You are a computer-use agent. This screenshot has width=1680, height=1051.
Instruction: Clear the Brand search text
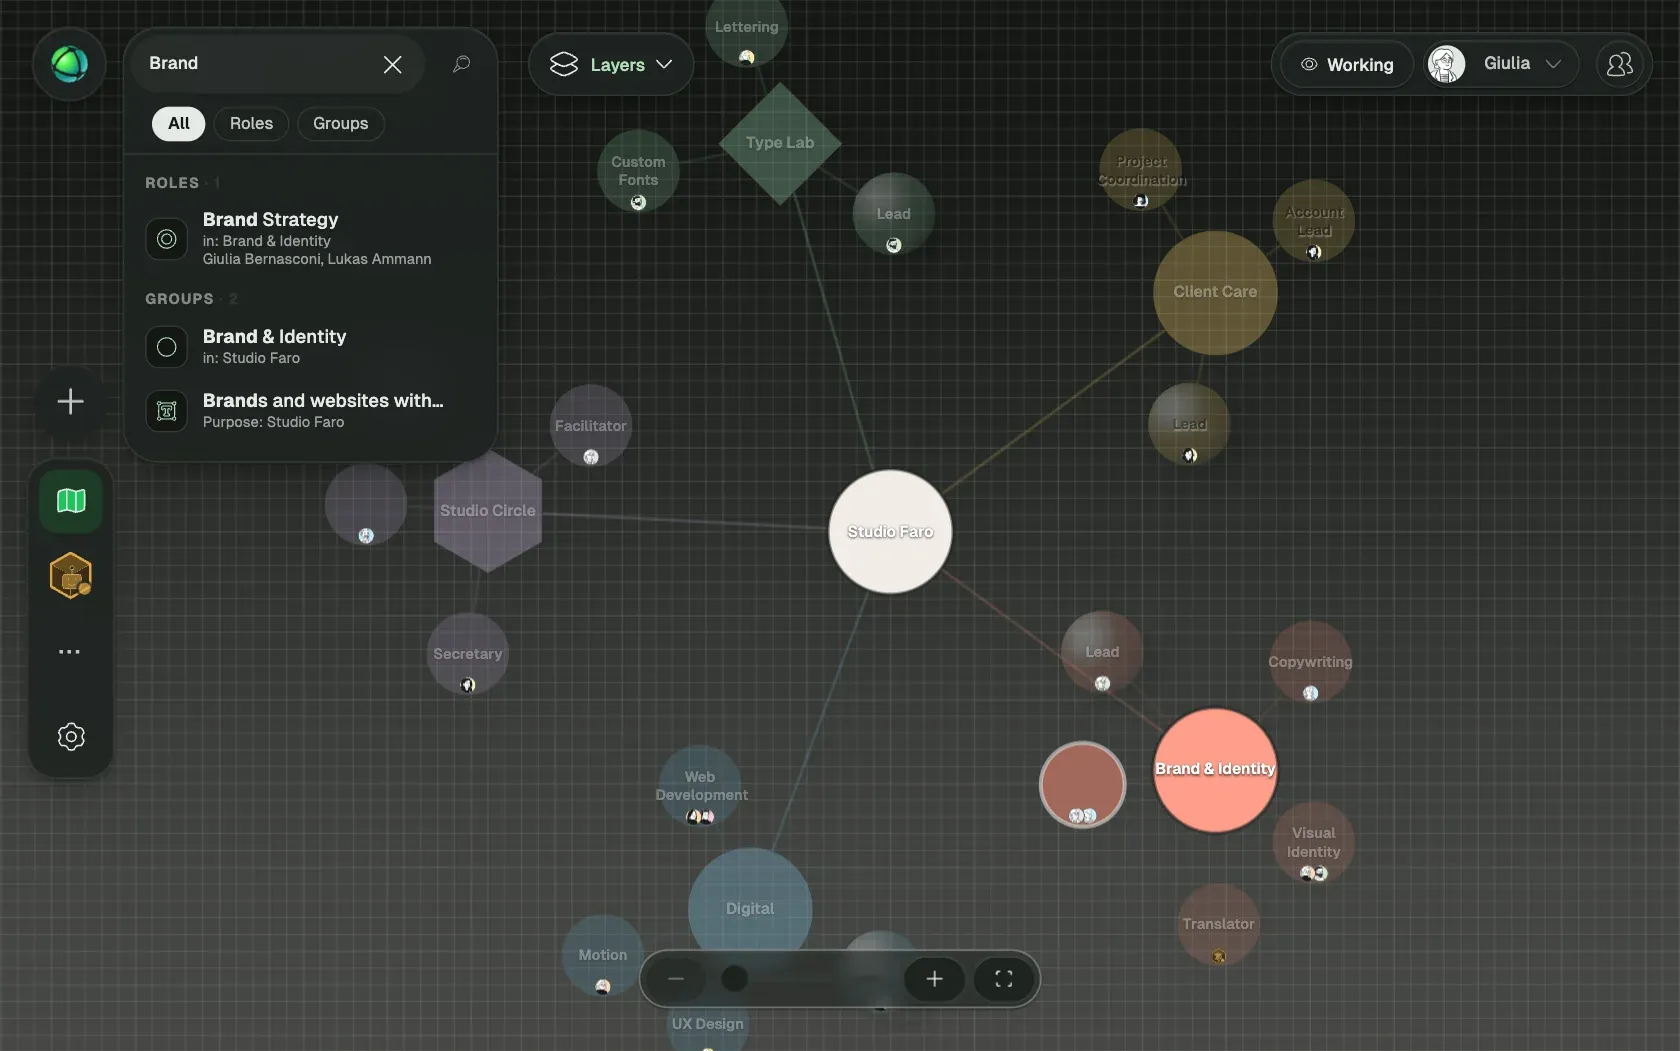(x=392, y=64)
